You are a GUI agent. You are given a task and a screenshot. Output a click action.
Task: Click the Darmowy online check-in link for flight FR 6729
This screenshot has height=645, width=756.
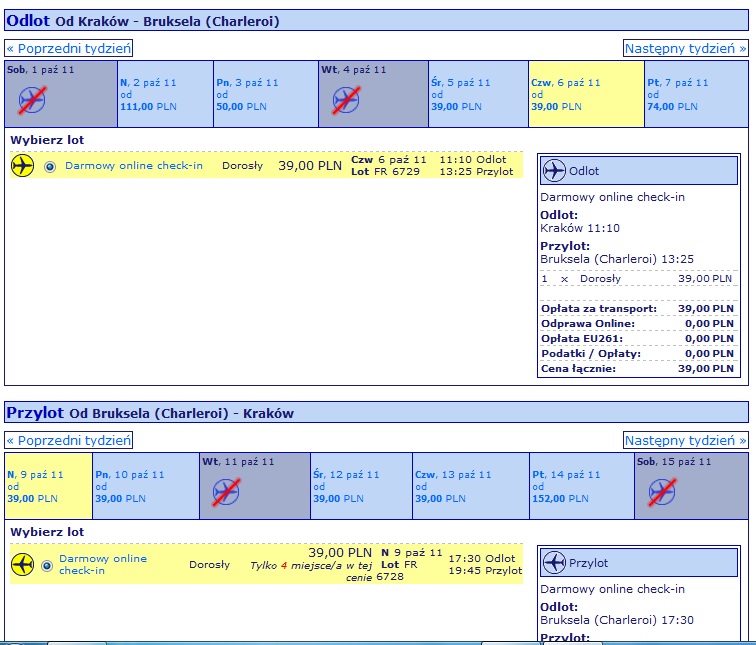pos(134,165)
